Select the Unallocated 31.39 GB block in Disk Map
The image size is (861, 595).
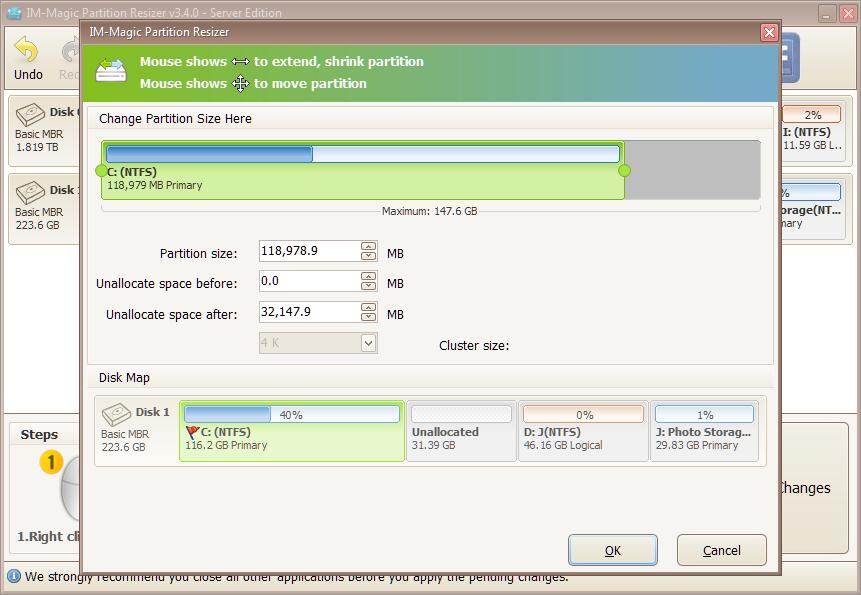point(461,431)
